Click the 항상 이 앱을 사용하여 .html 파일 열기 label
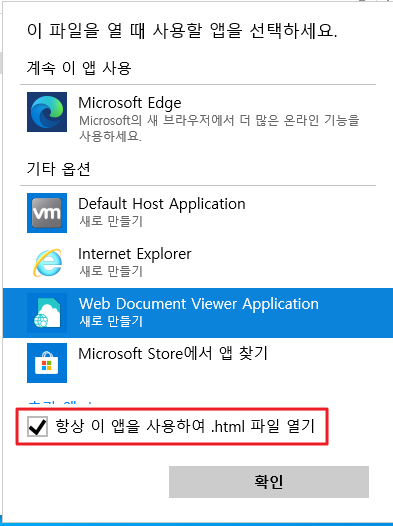The height and width of the screenshot is (526, 393). 185,426
